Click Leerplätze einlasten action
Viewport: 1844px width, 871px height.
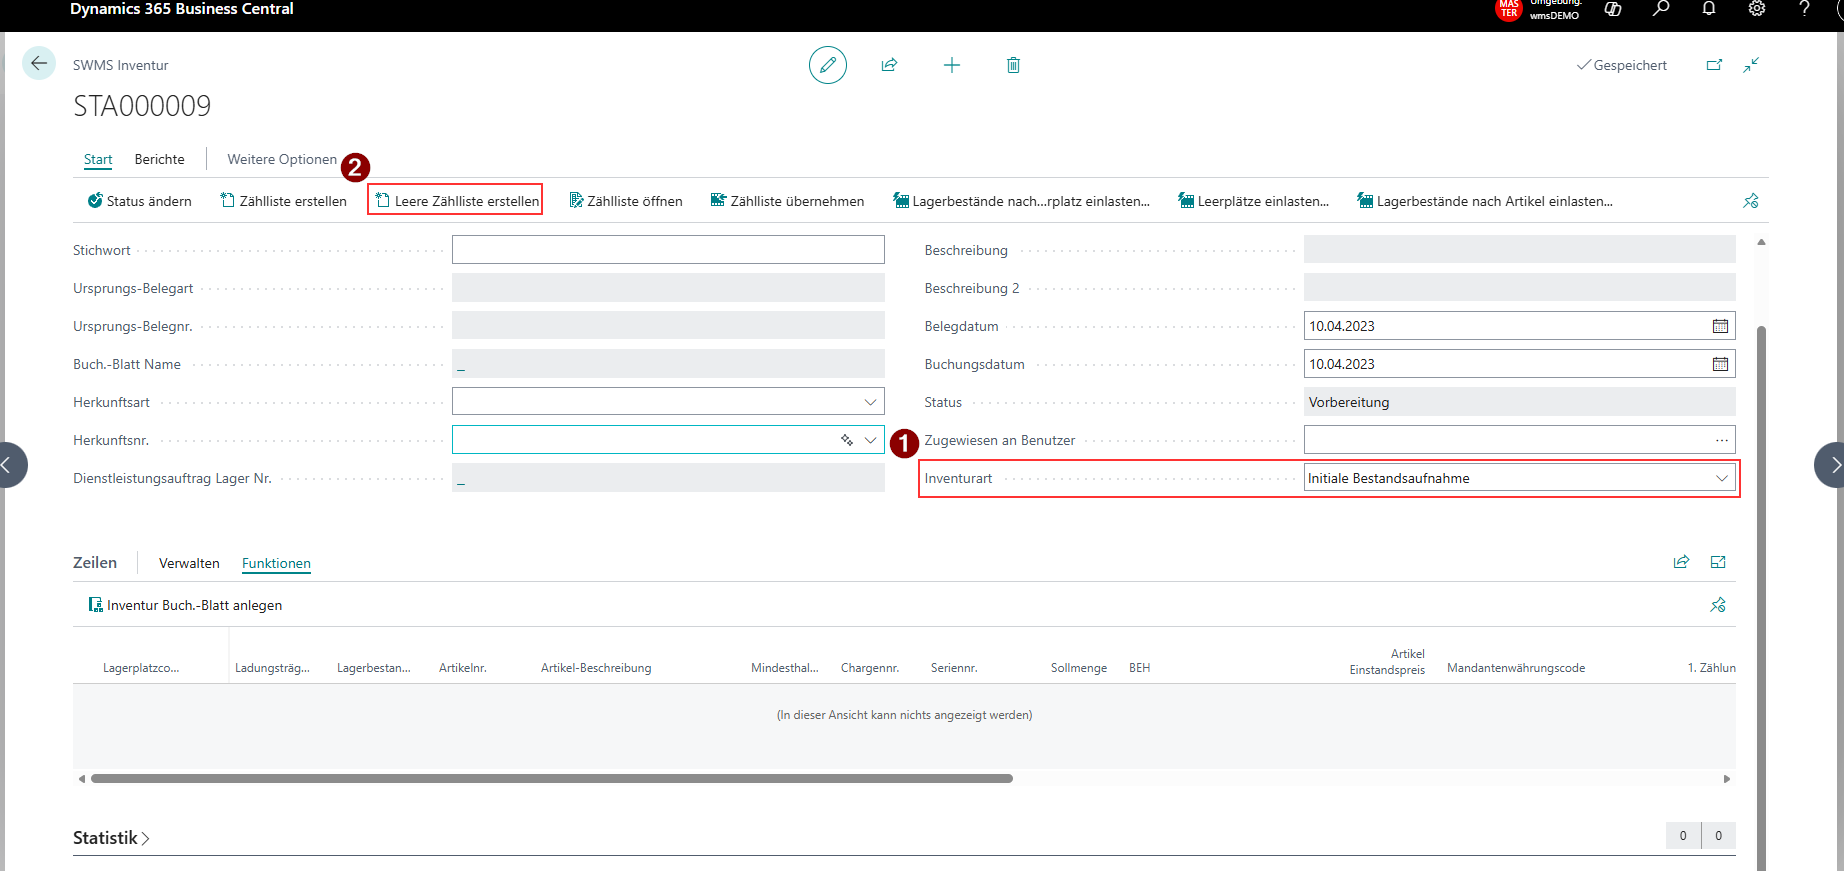1254,201
